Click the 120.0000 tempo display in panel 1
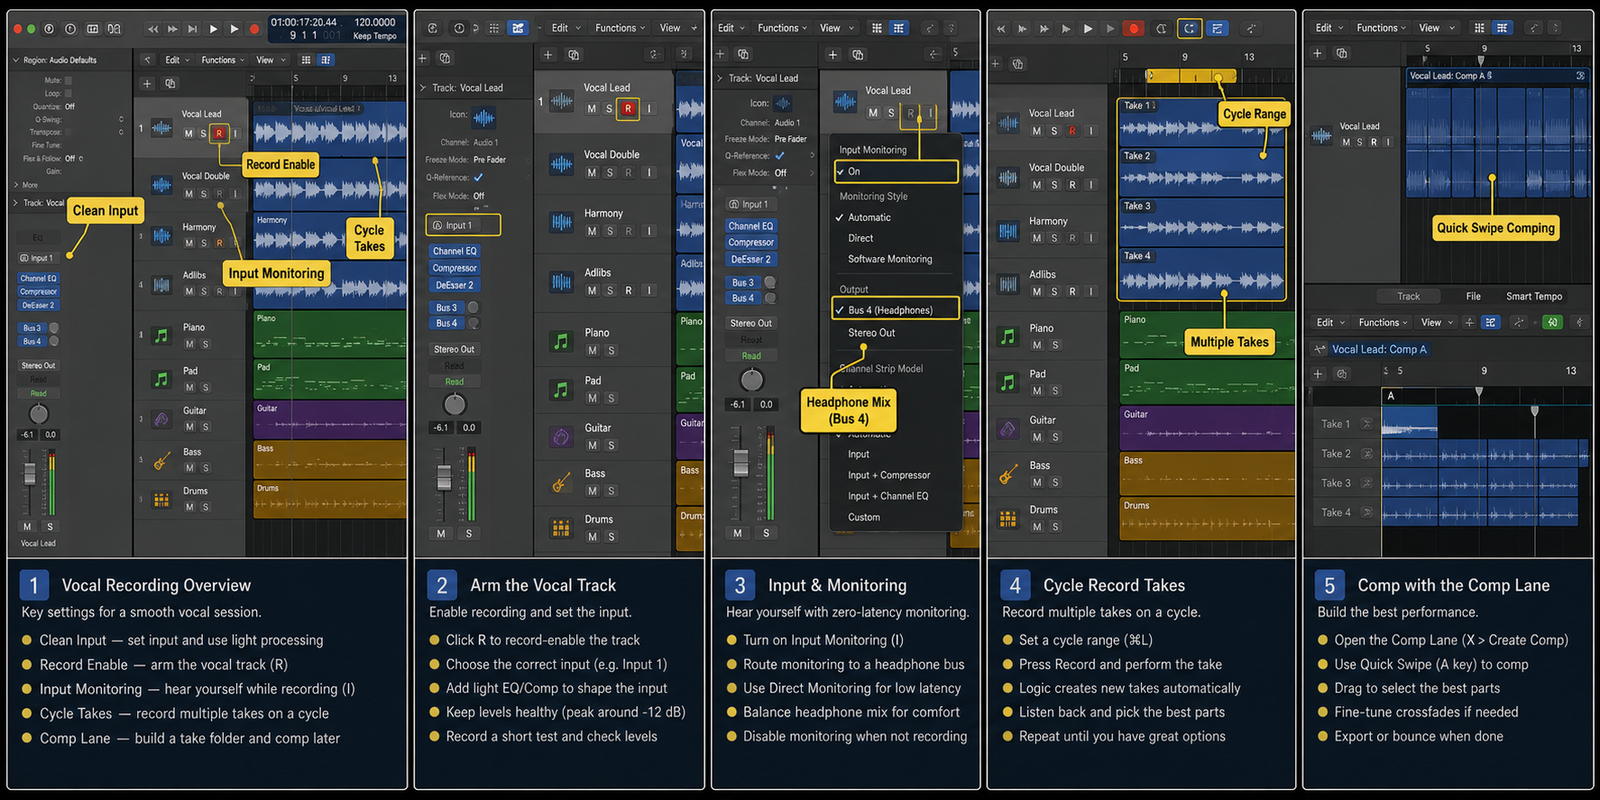Screen dimensions: 1600x800 click(x=375, y=22)
